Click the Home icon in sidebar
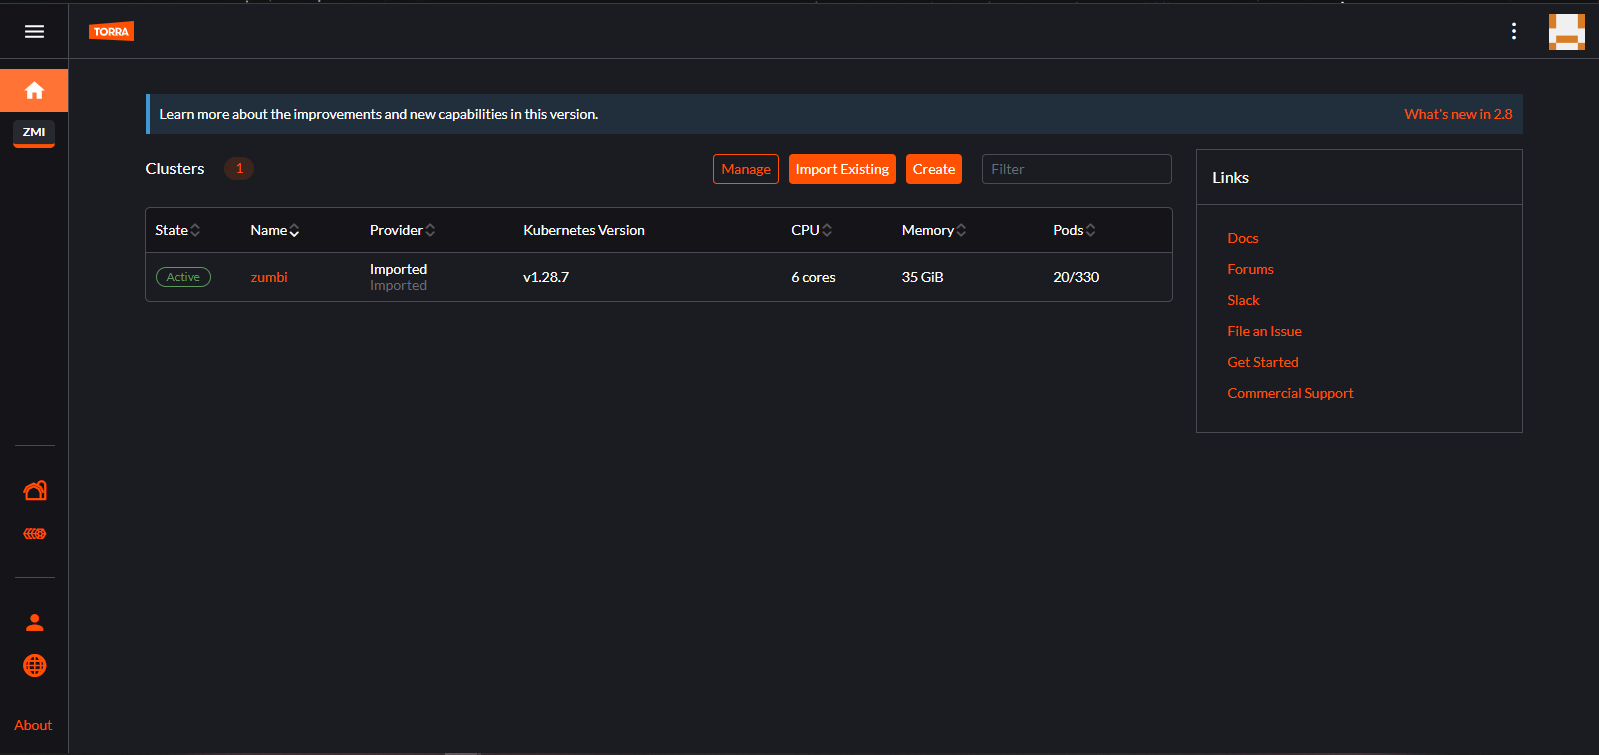The width and height of the screenshot is (1599, 755). tap(34, 91)
